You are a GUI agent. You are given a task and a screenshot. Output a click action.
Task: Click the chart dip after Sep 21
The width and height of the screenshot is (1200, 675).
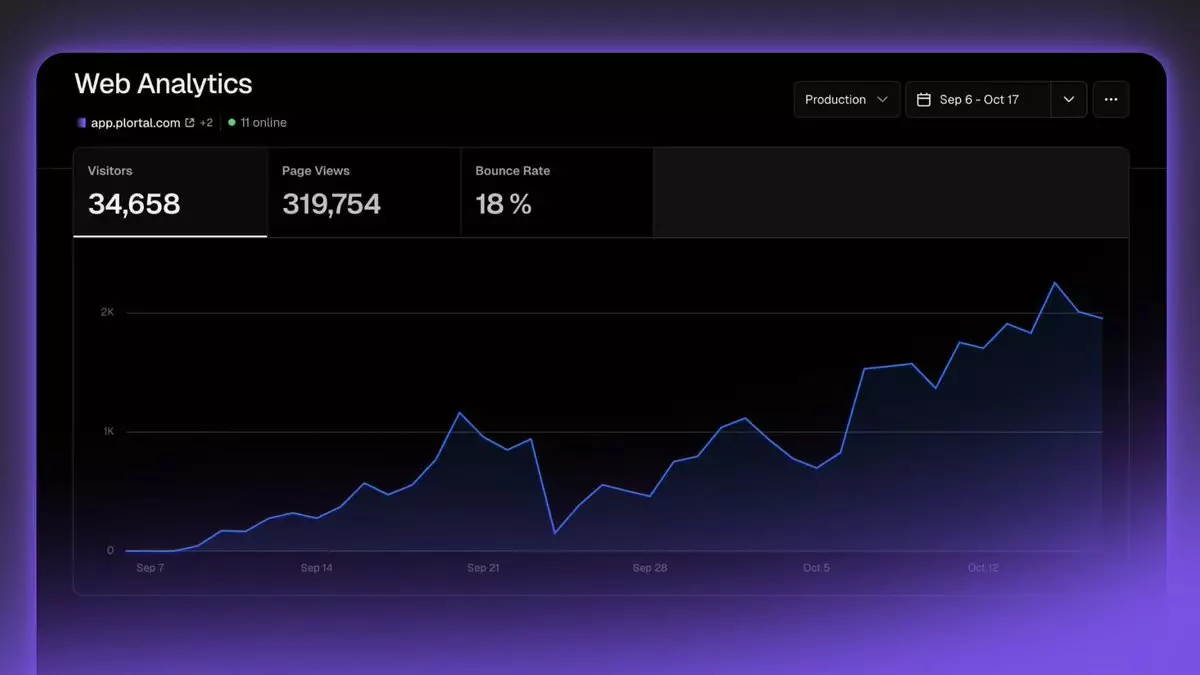click(x=555, y=533)
